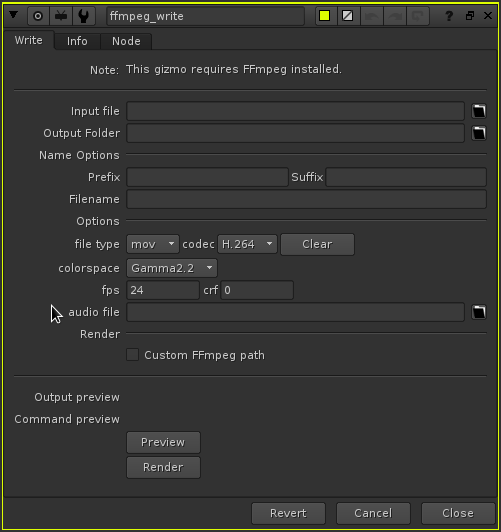Click the Input file text field

click(295, 111)
